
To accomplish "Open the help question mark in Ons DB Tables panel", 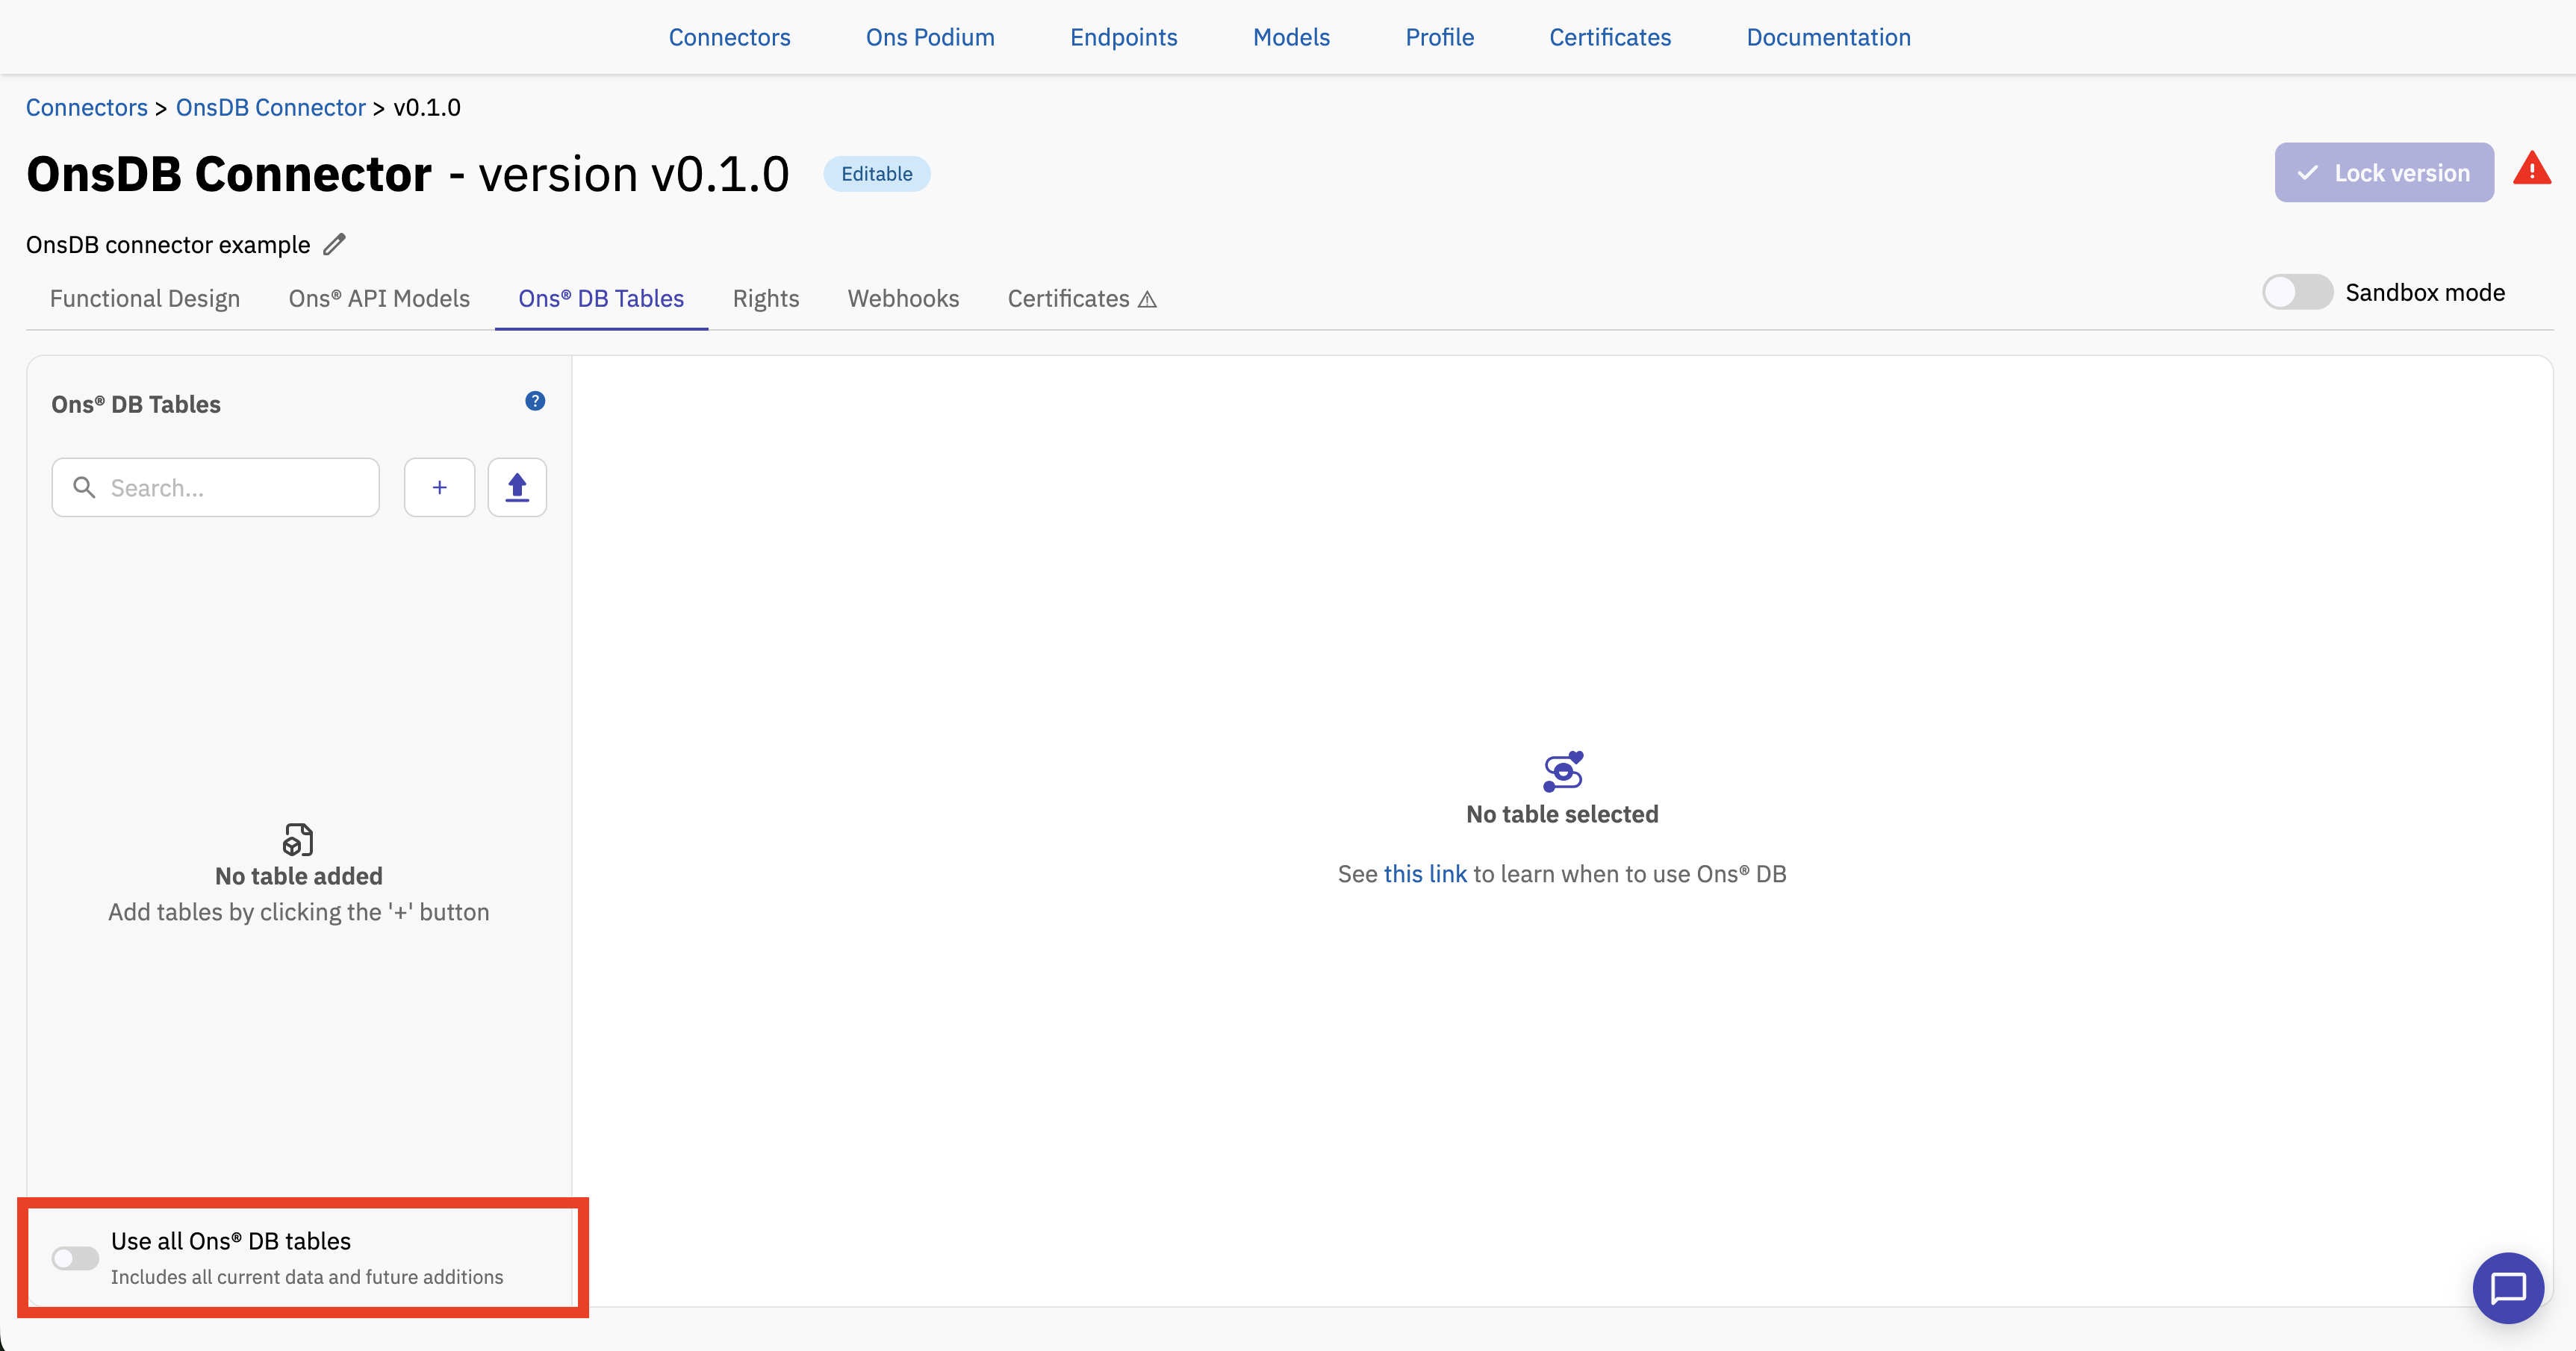I will click(535, 401).
